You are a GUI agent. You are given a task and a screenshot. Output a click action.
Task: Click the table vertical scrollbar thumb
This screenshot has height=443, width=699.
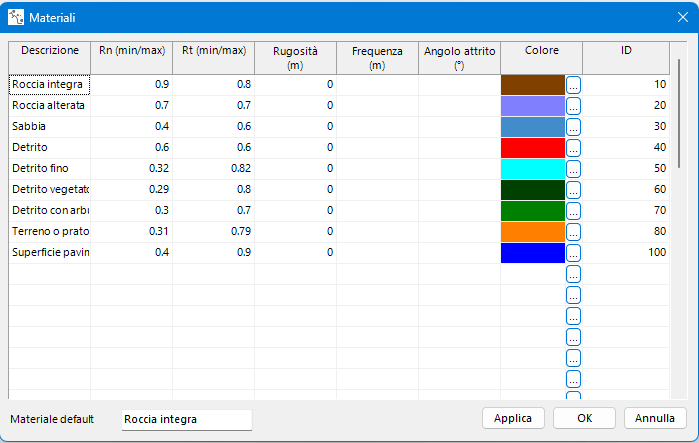pos(679,114)
